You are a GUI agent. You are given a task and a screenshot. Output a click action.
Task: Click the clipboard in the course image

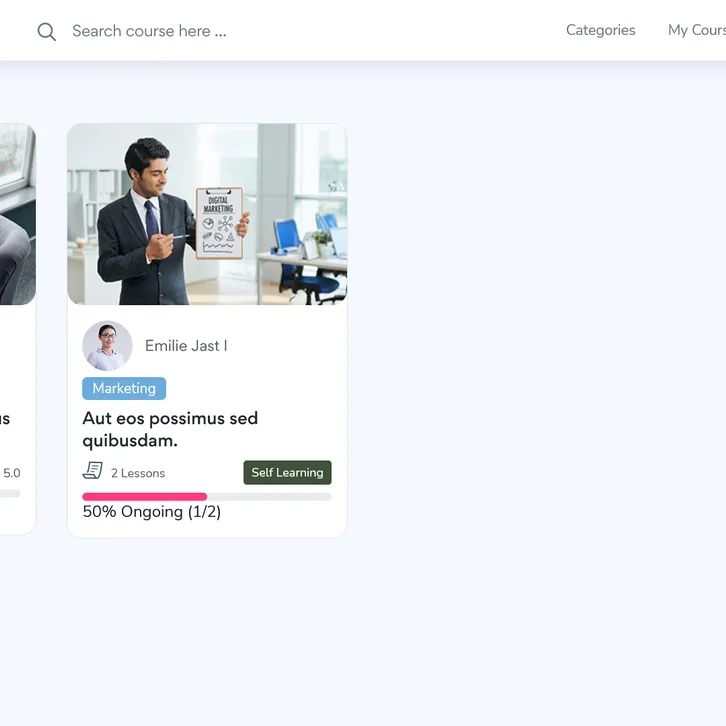pos(219,223)
